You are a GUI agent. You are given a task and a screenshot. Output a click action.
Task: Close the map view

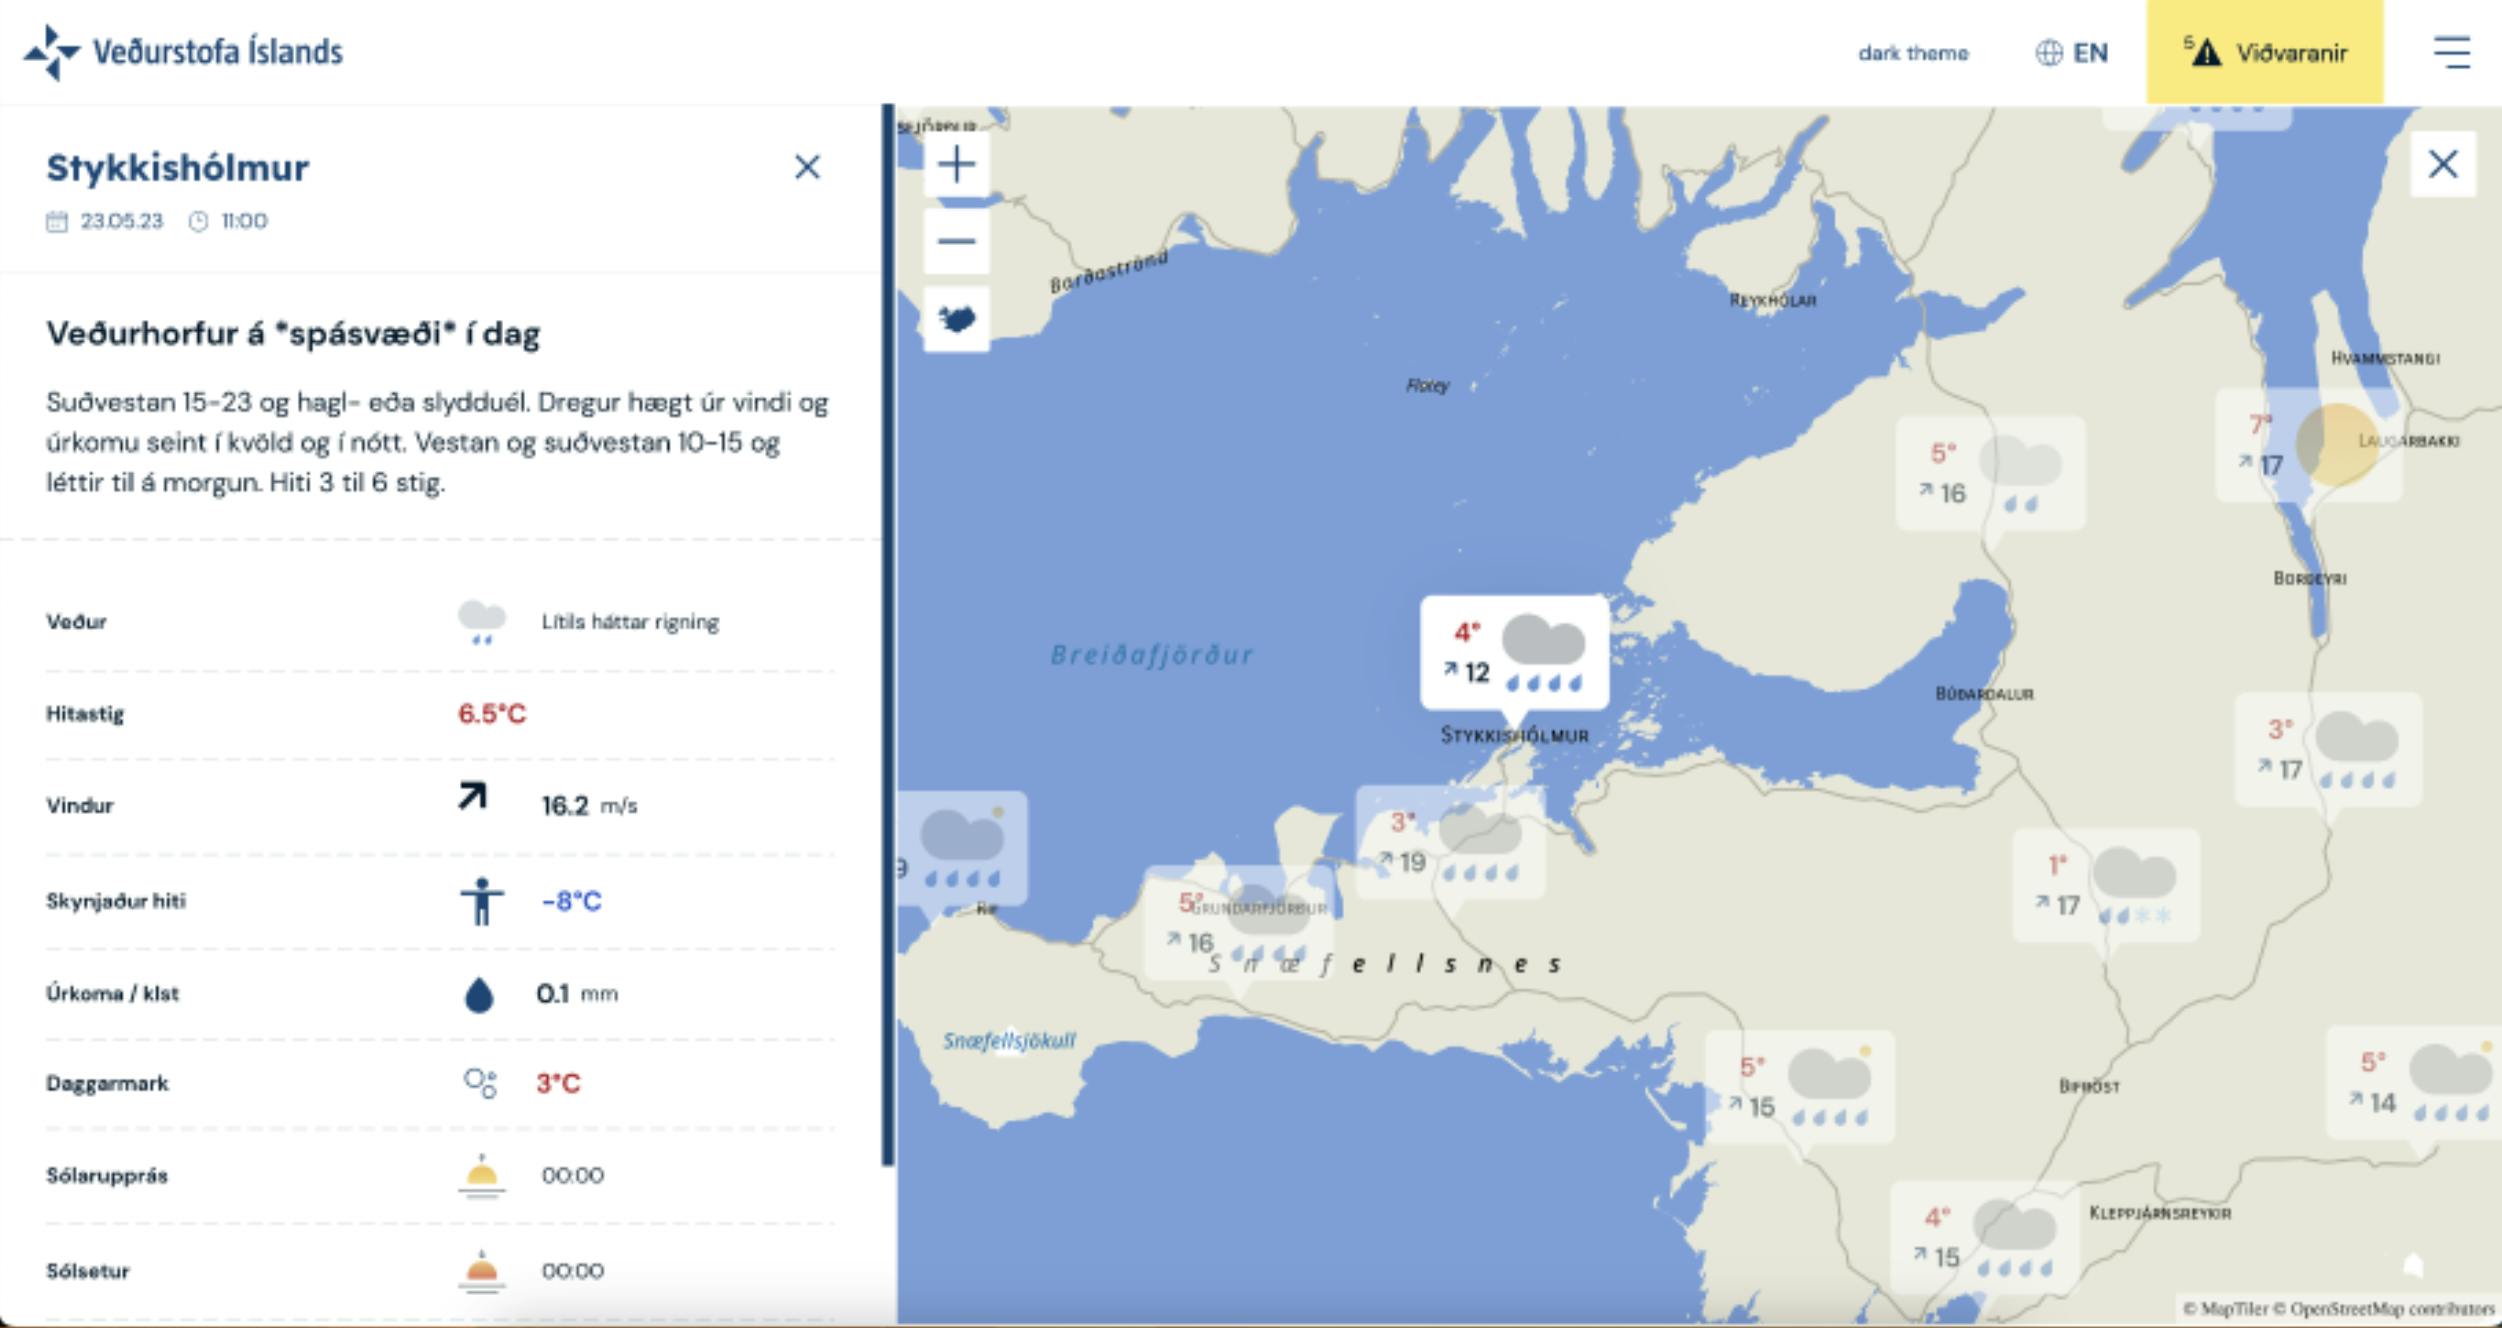(x=2443, y=164)
